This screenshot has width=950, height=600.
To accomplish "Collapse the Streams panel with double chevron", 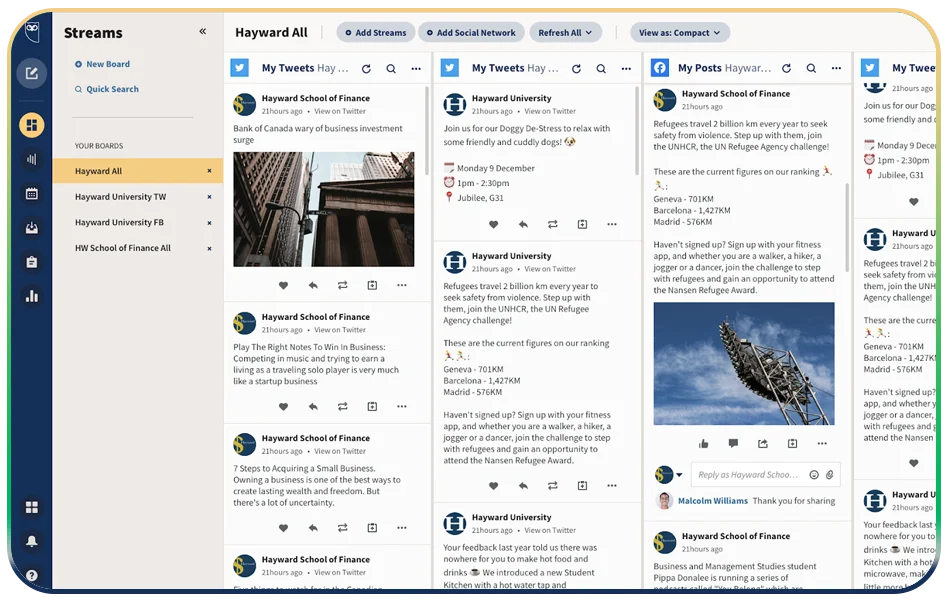I will click(203, 32).
